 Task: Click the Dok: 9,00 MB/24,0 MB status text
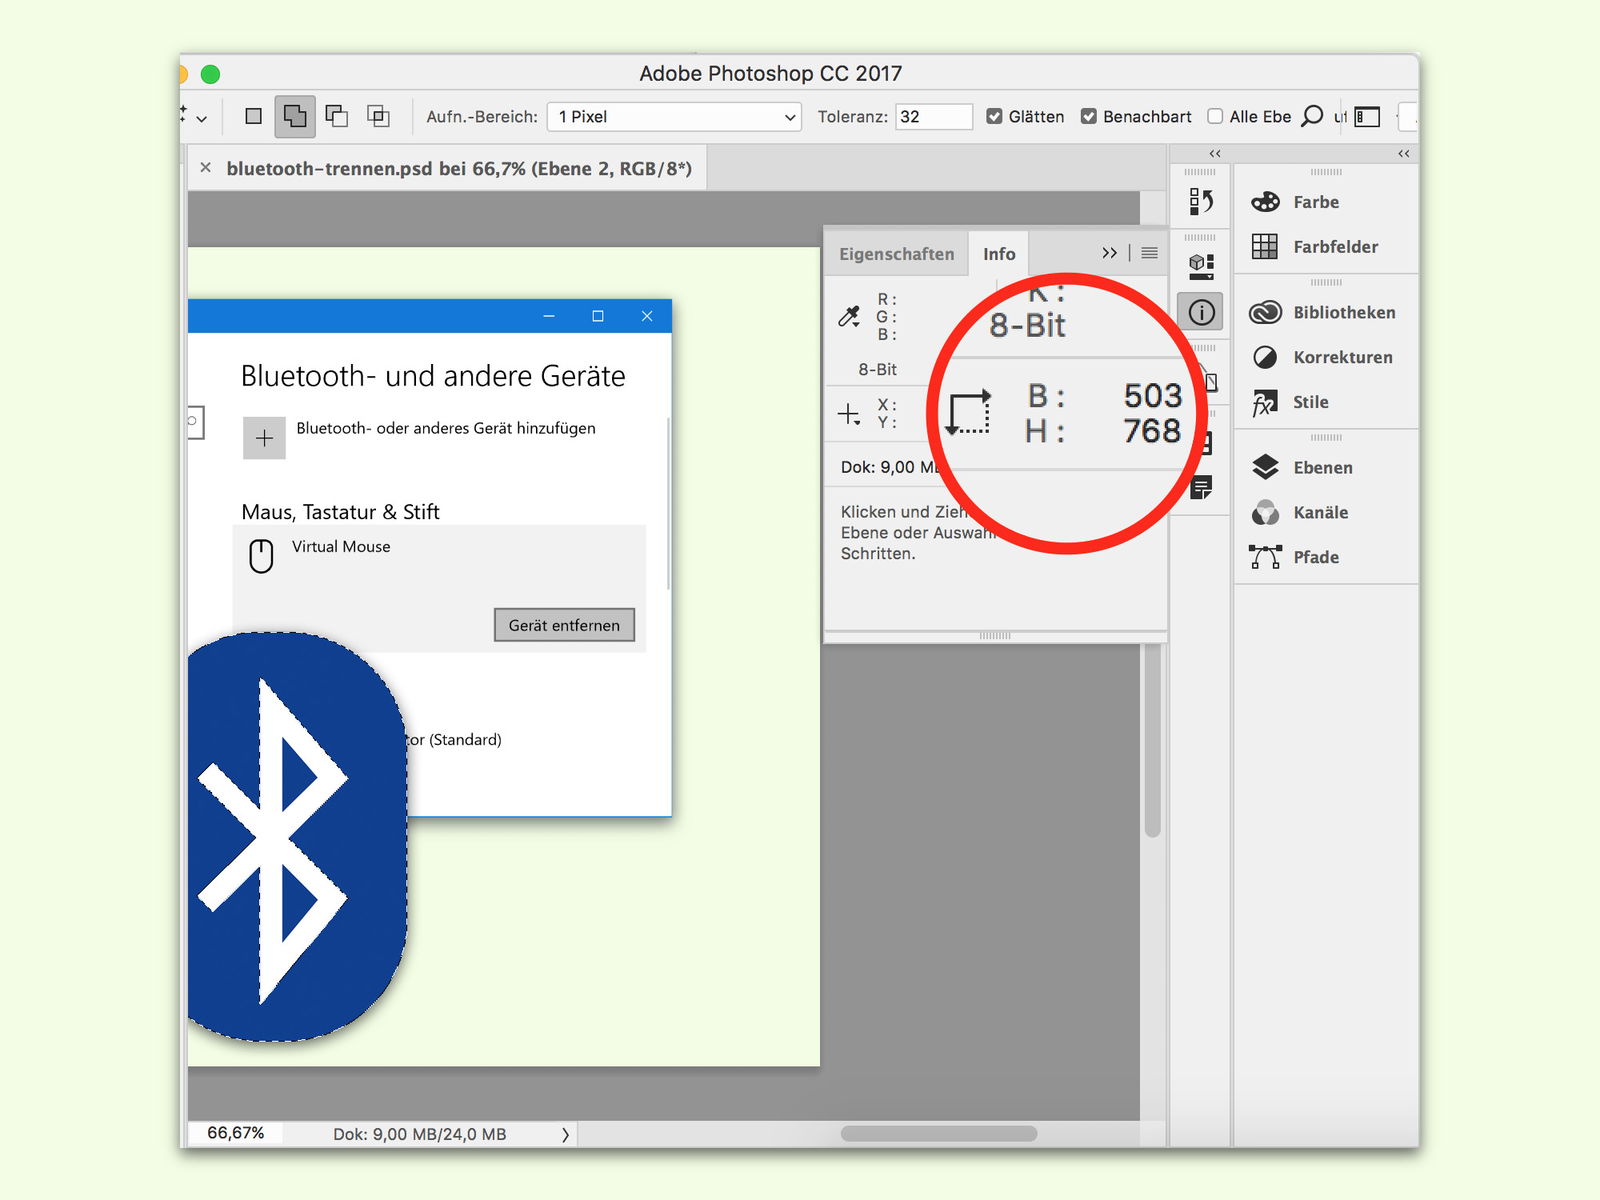click(420, 1134)
